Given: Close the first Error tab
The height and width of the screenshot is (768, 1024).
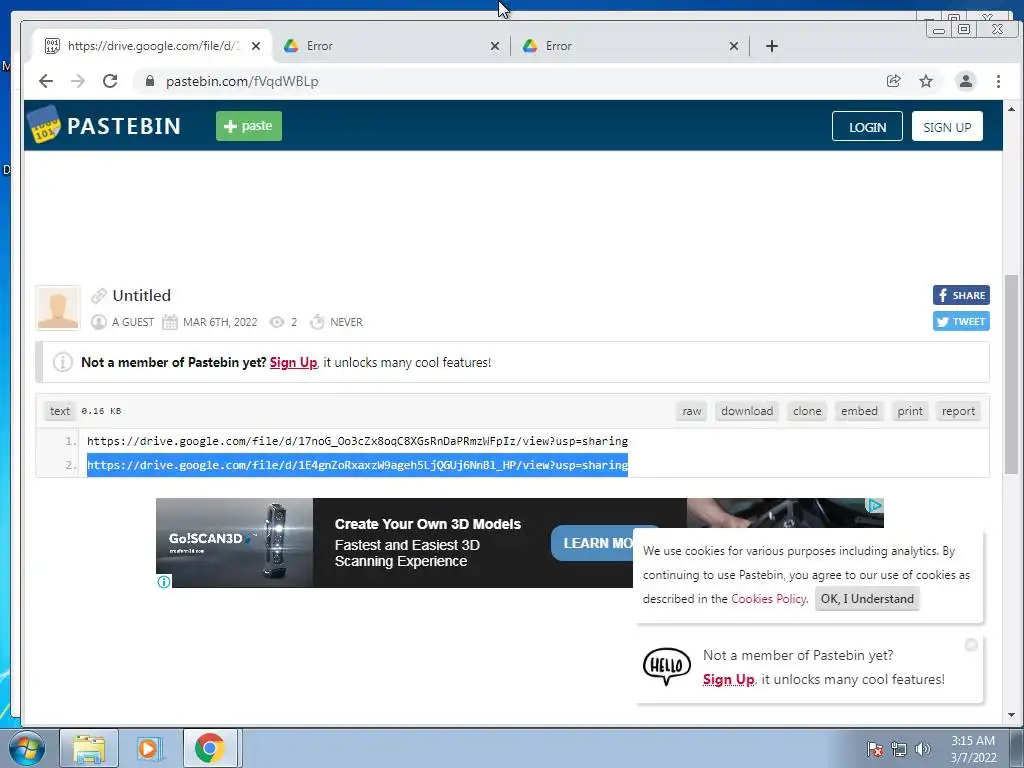Looking at the screenshot, I should [x=494, y=46].
